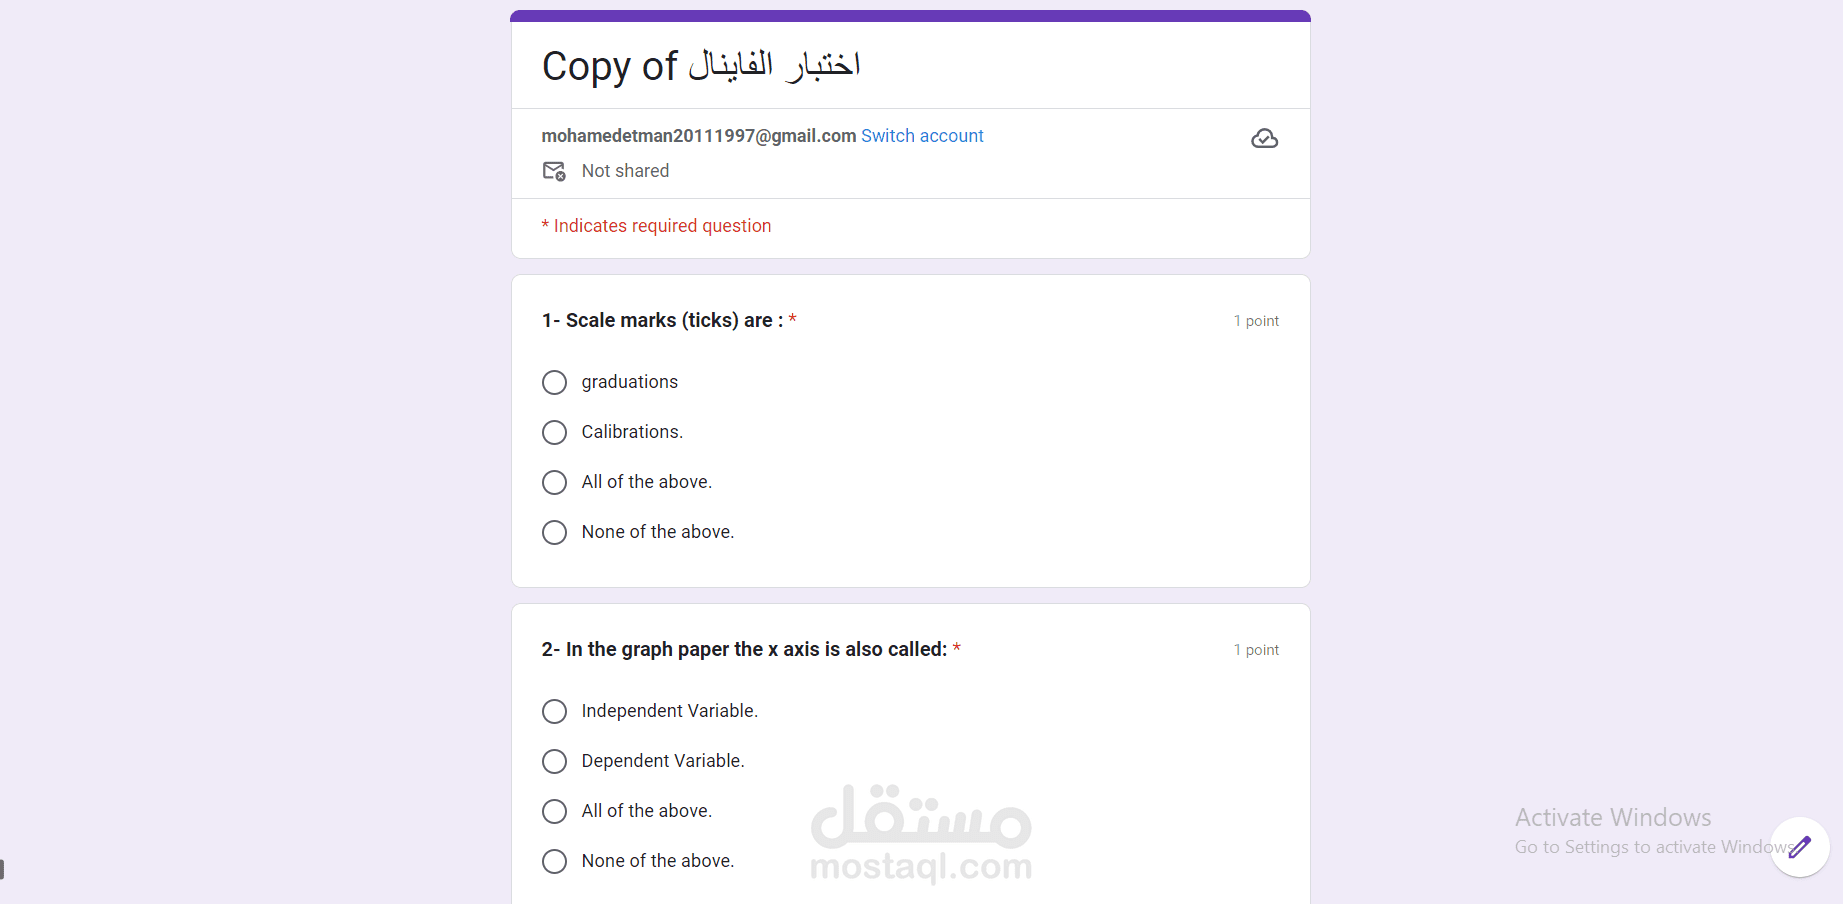Click the "Not shared" label
The width and height of the screenshot is (1843, 904).
[x=625, y=170]
